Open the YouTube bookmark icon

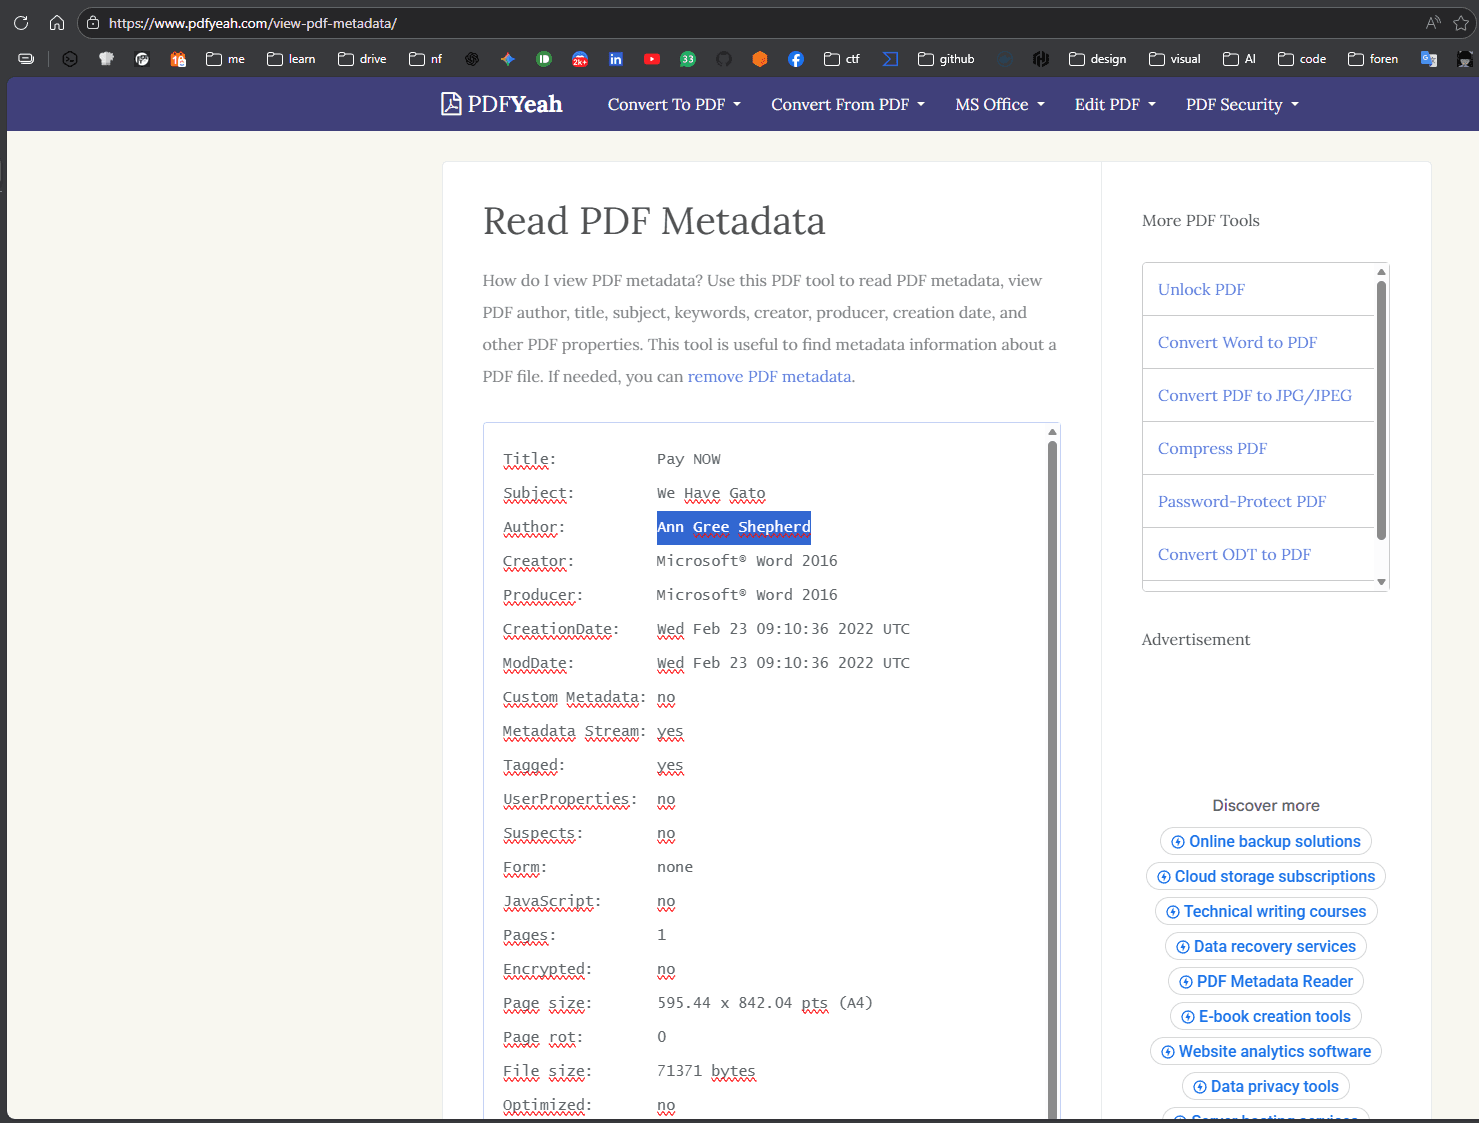tap(652, 59)
